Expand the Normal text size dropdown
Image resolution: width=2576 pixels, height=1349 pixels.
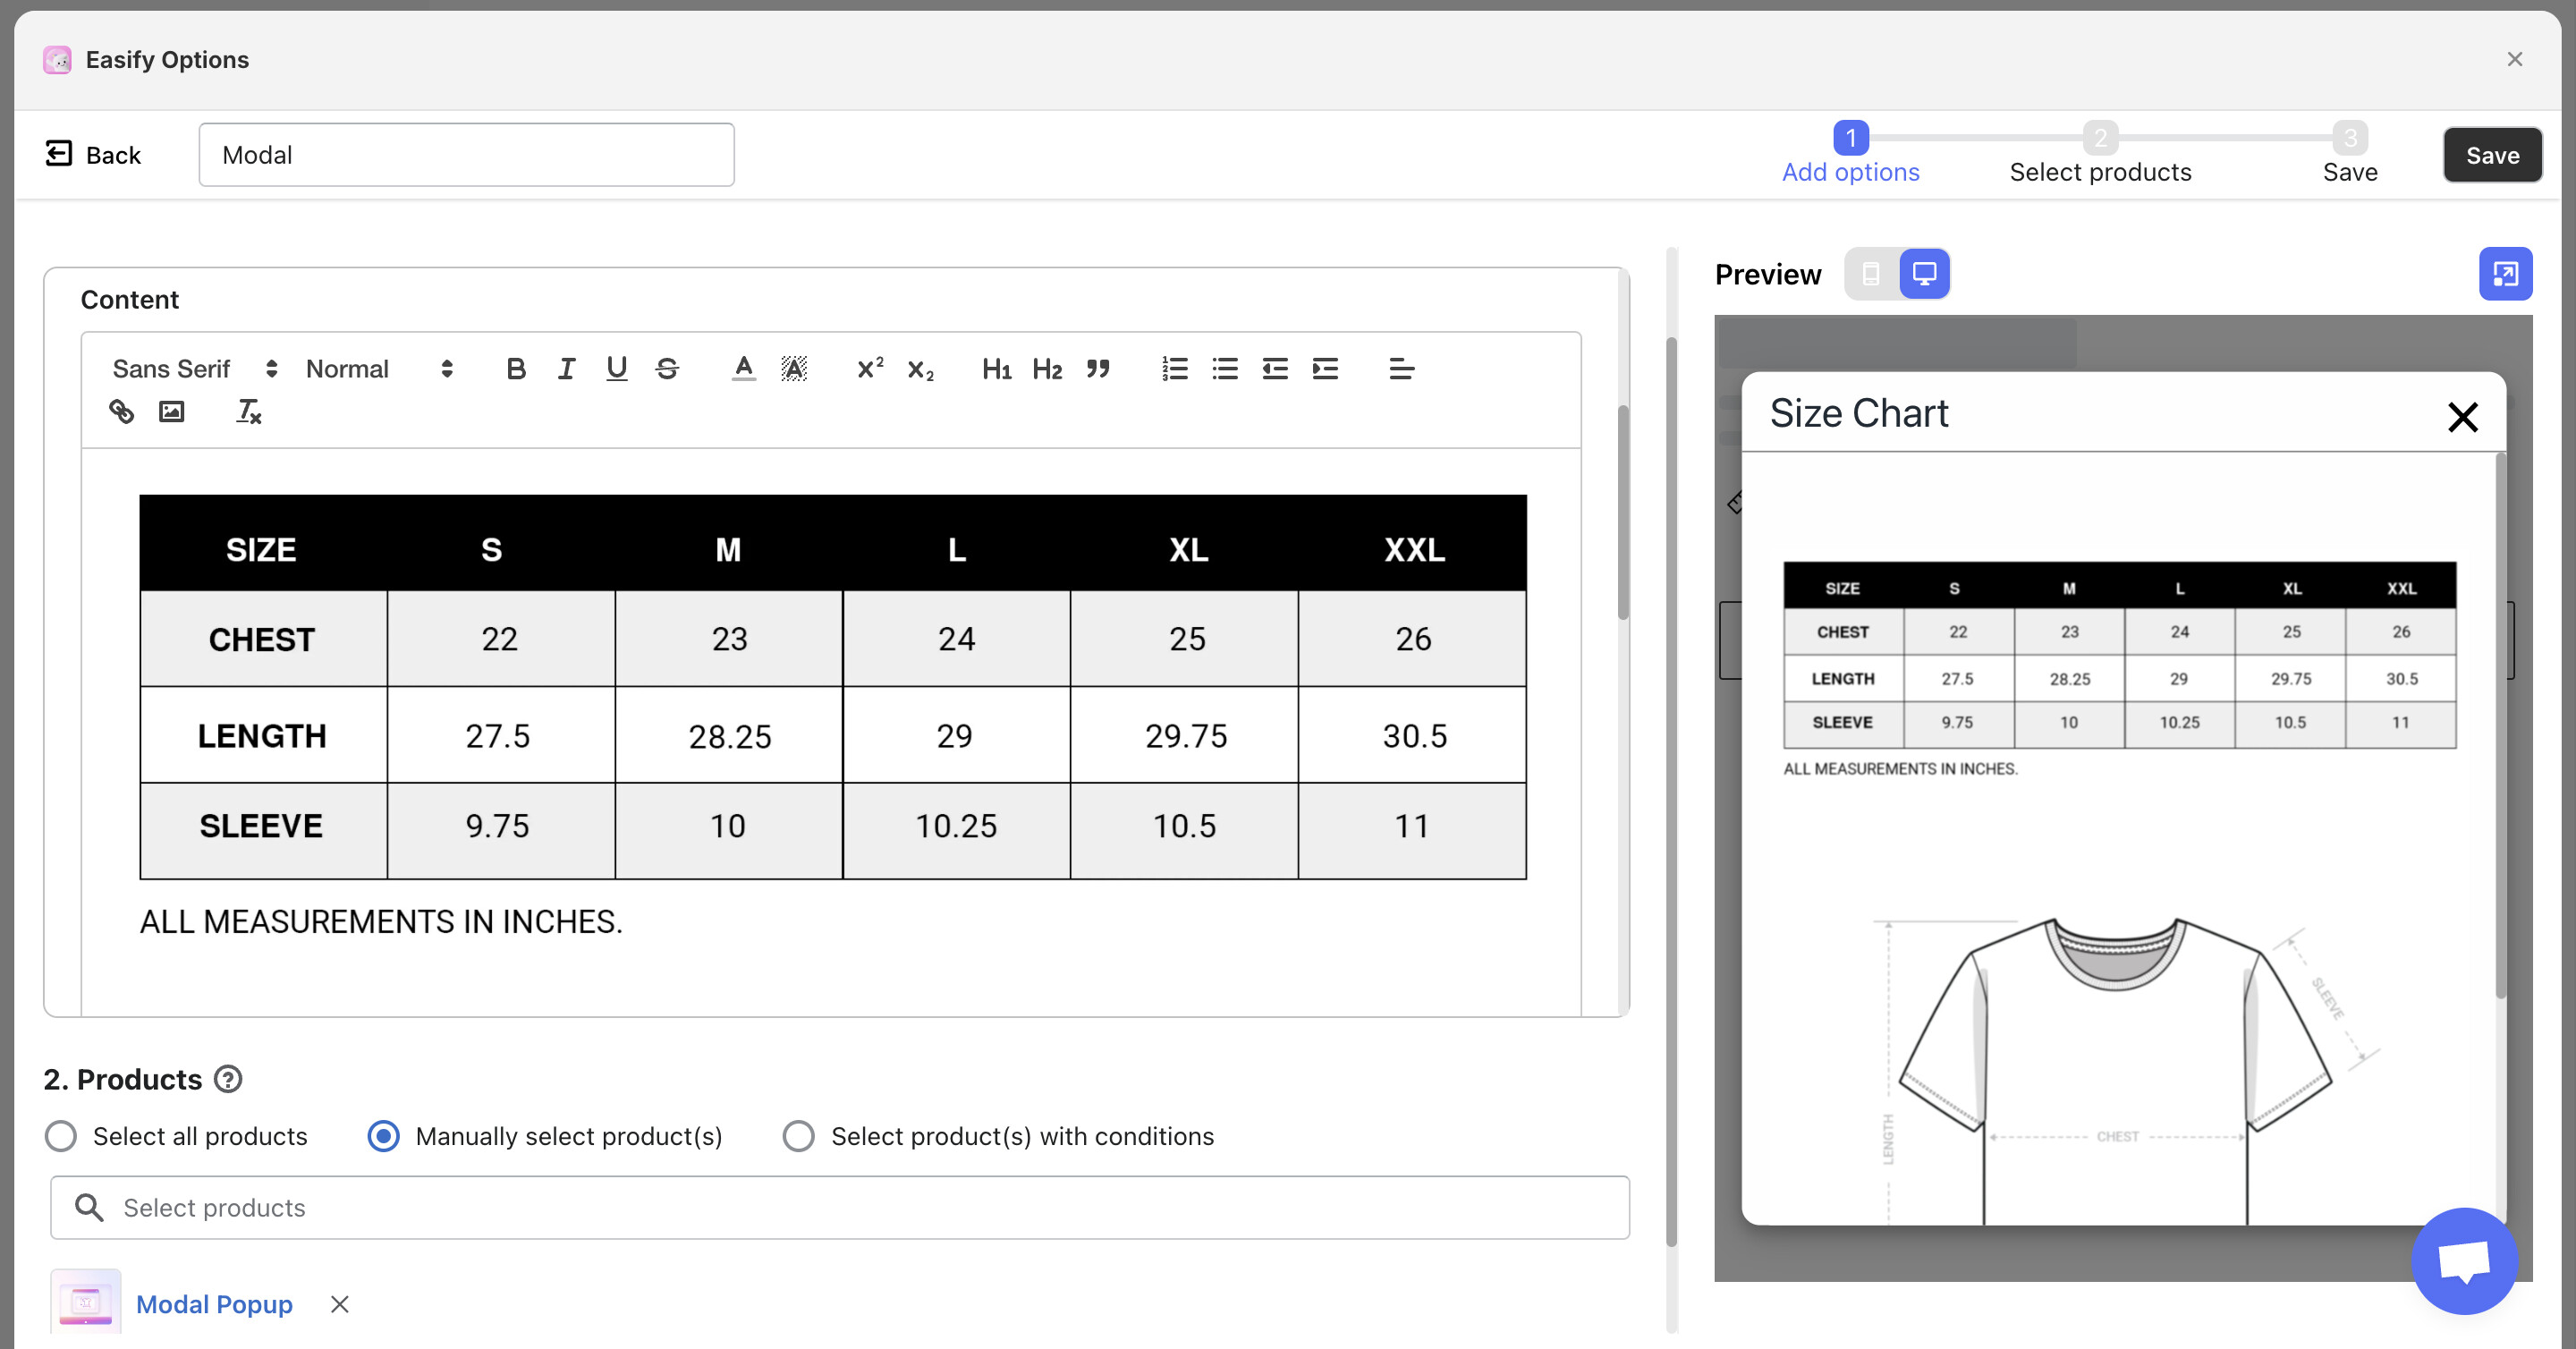click(379, 369)
